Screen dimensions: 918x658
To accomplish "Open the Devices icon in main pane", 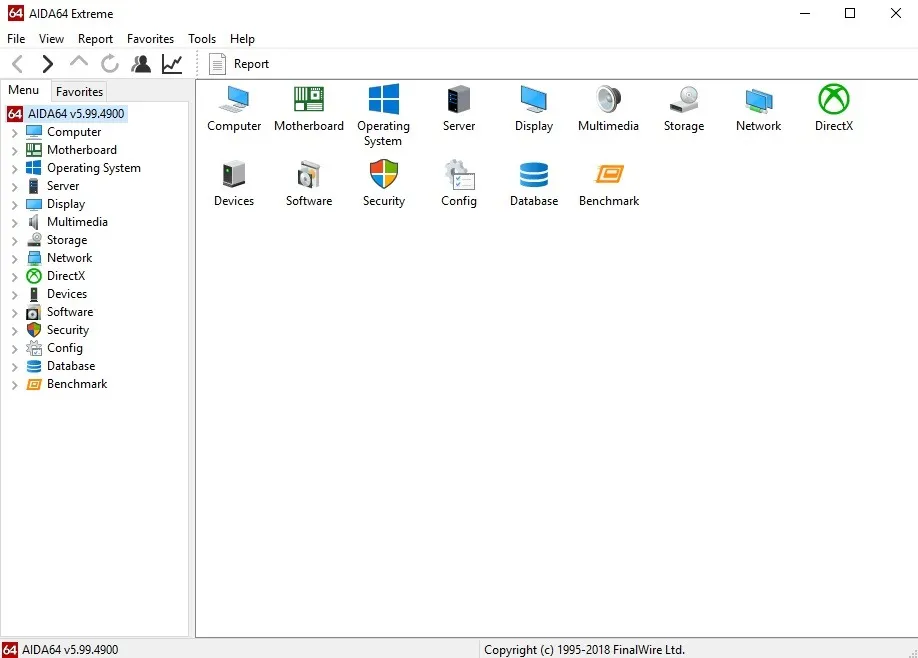I will [x=234, y=174].
